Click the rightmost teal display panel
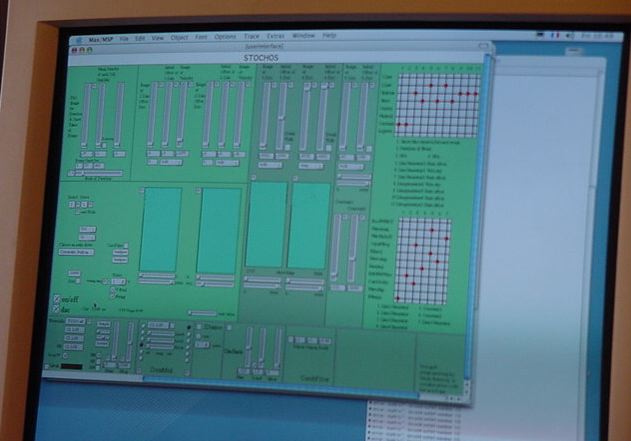631x441 pixels. [x=309, y=226]
